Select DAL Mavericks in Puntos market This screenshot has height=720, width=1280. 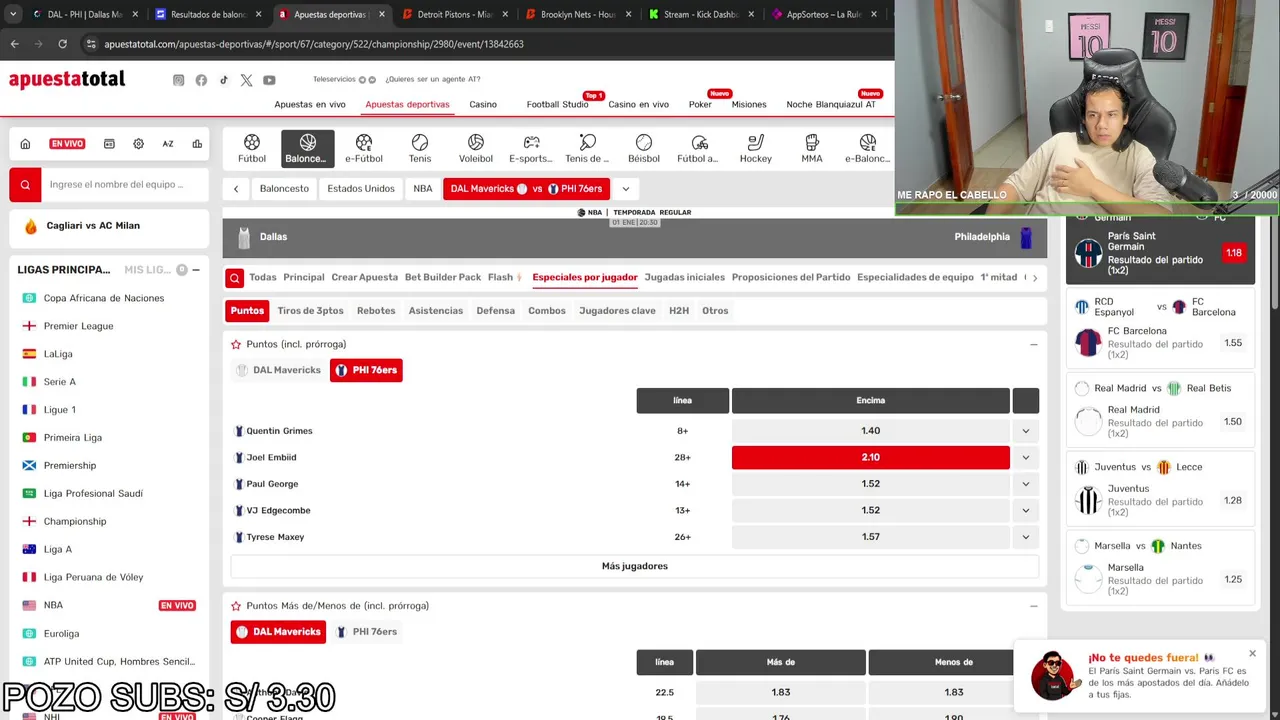point(278,370)
